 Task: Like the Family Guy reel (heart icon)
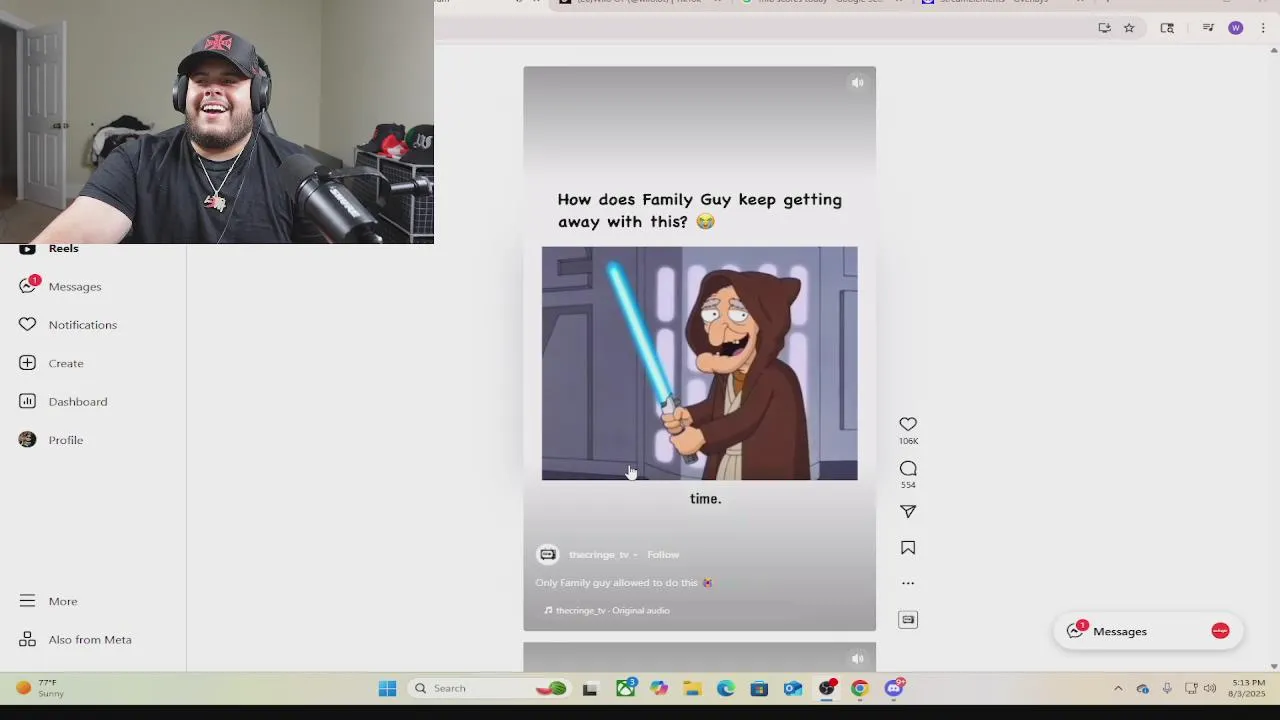(908, 424)
